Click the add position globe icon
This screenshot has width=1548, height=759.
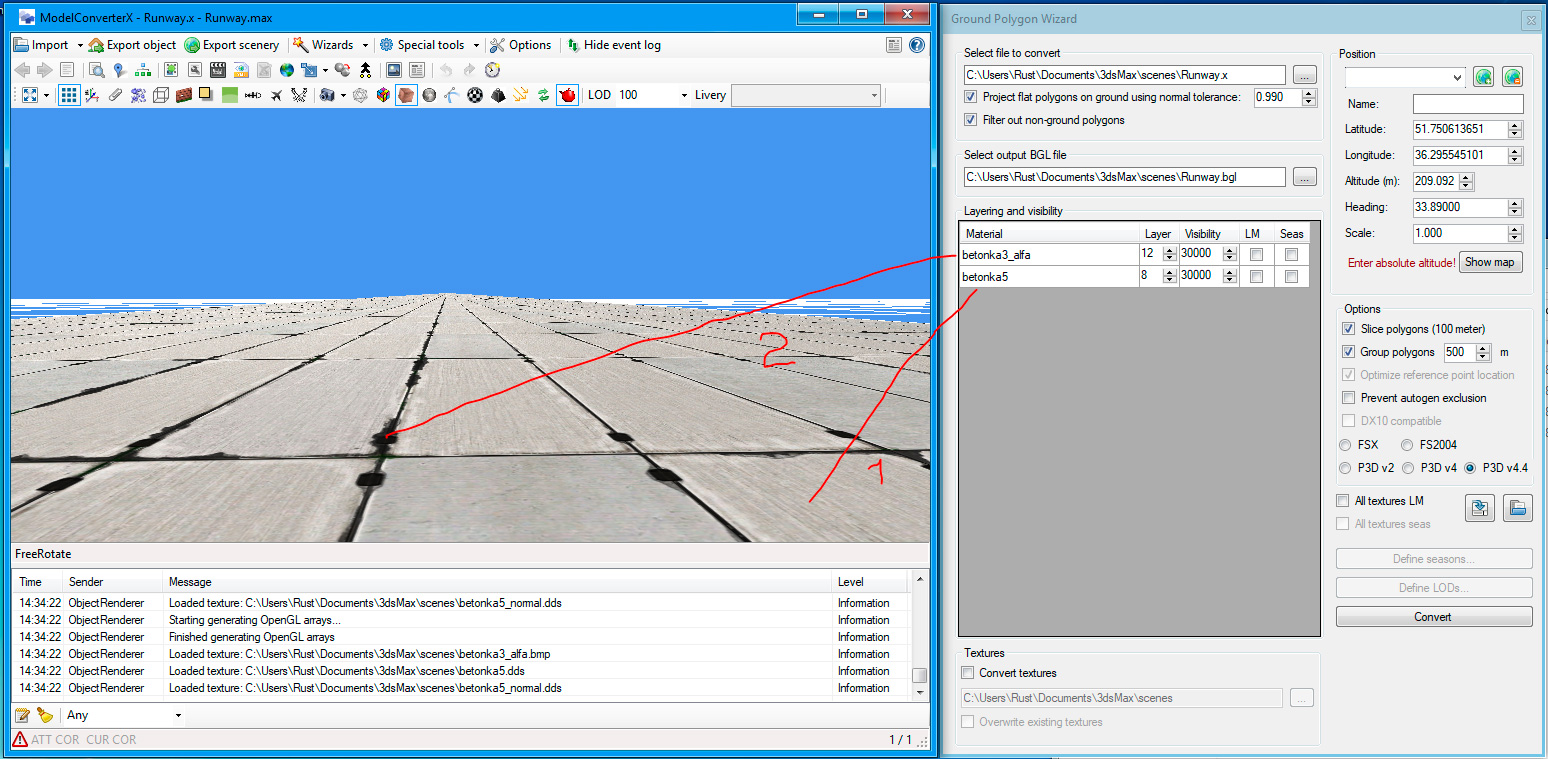click(x=1484, y=77)
